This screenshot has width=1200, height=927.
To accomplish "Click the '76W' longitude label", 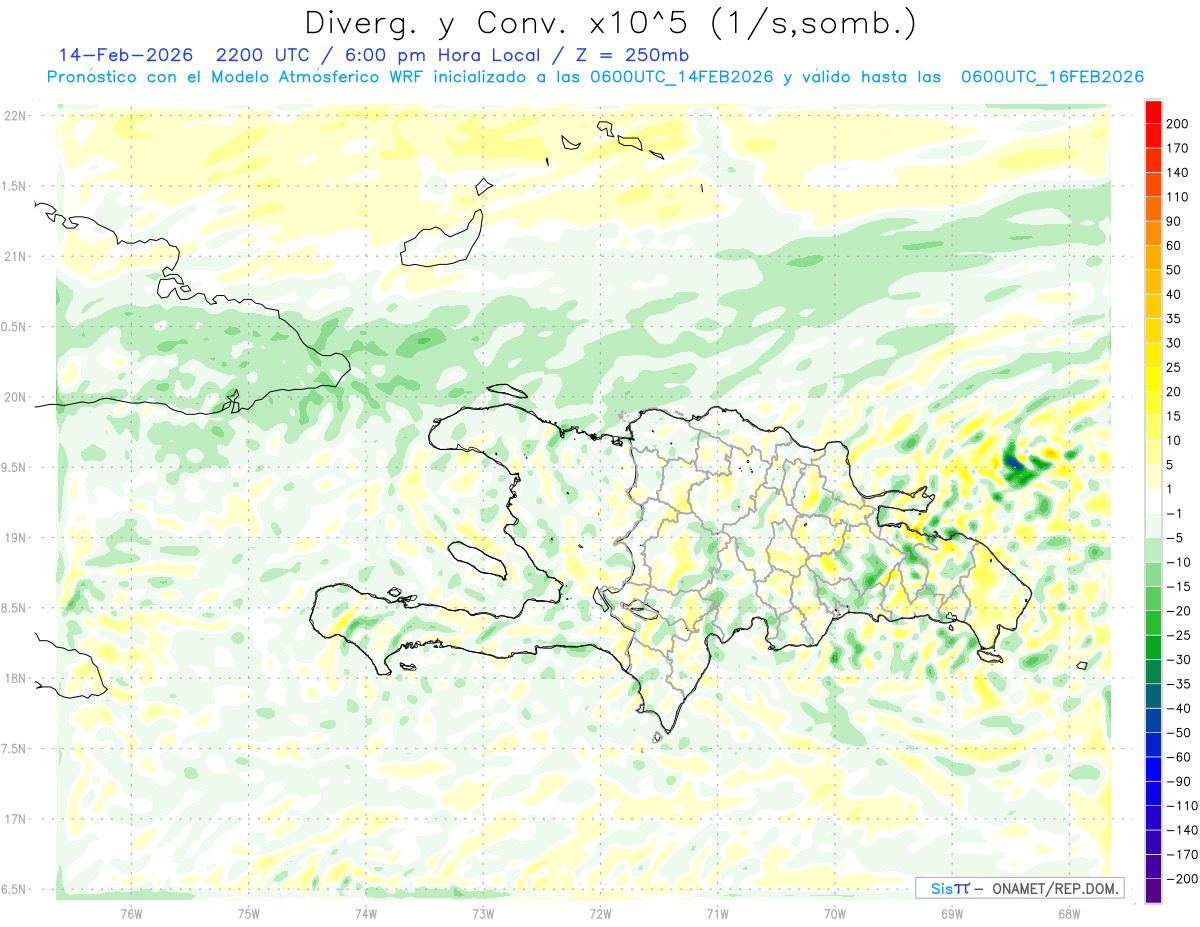I will click(131, 913).
